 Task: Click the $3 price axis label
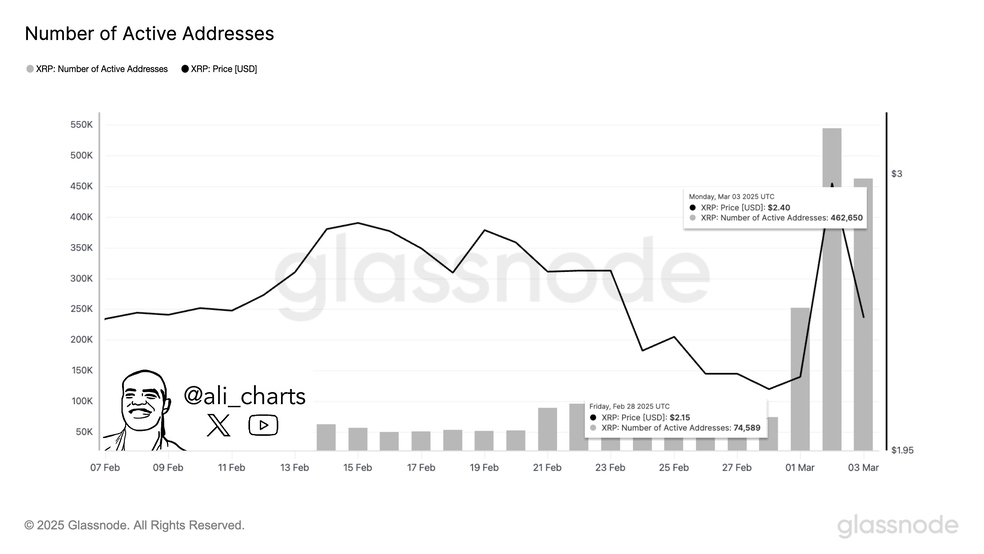(897, 174)
